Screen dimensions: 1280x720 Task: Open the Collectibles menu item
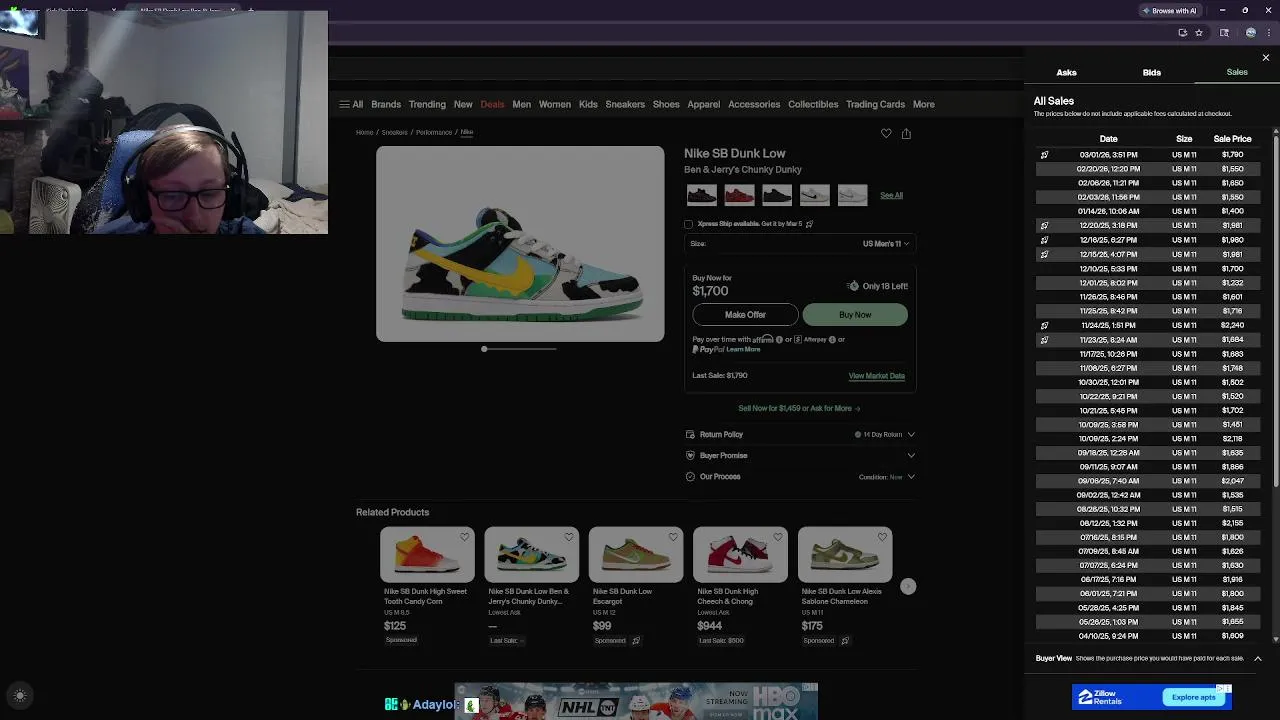[813, 104]
